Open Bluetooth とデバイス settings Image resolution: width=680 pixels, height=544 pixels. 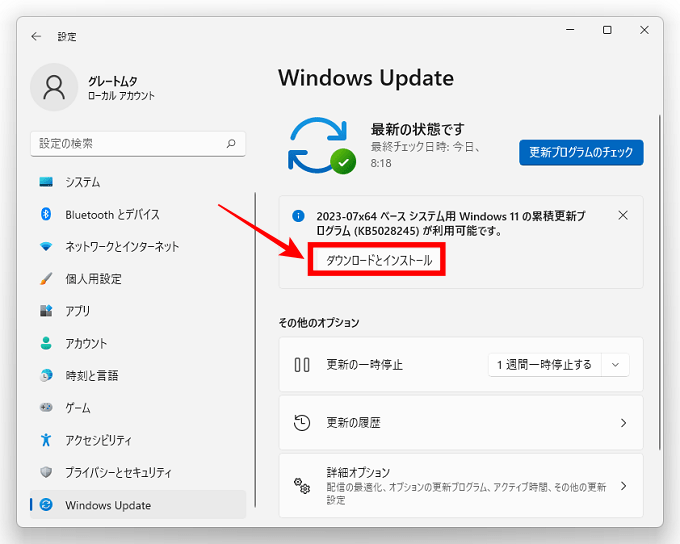[x=138, y=214]
